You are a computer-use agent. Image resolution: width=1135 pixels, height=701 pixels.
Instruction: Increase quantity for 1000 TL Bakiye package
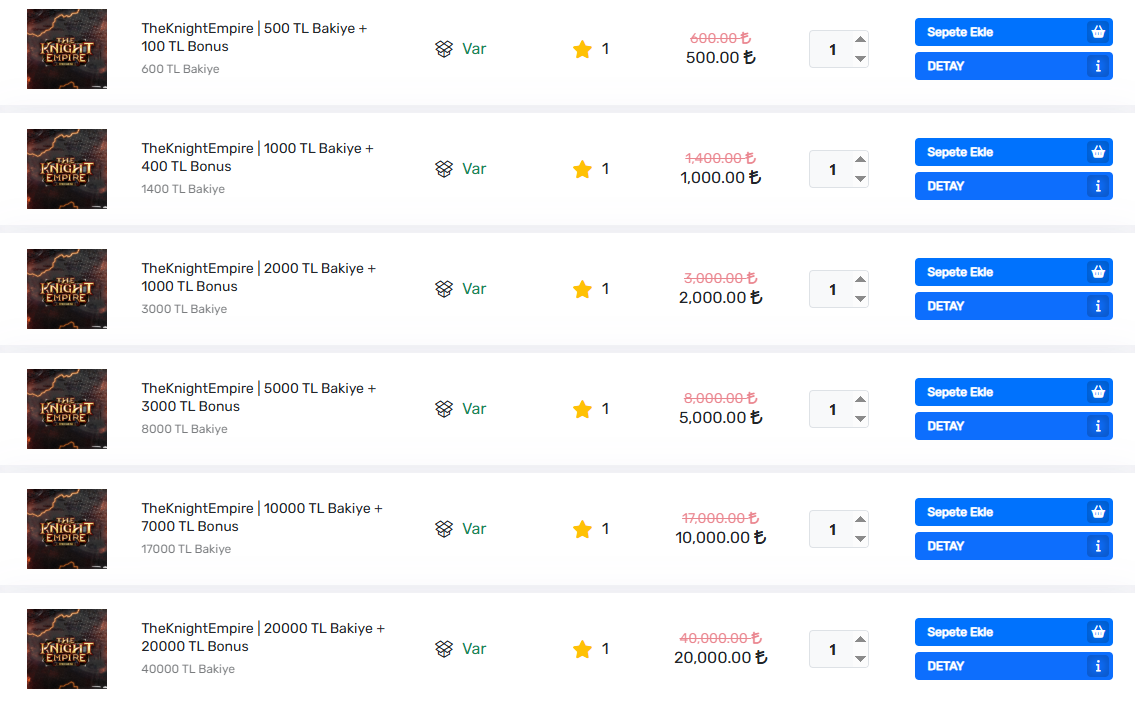(x=860, y=159)
